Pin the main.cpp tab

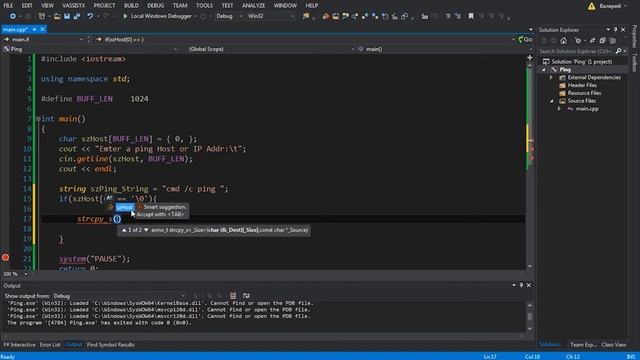(x=35, y=29)
